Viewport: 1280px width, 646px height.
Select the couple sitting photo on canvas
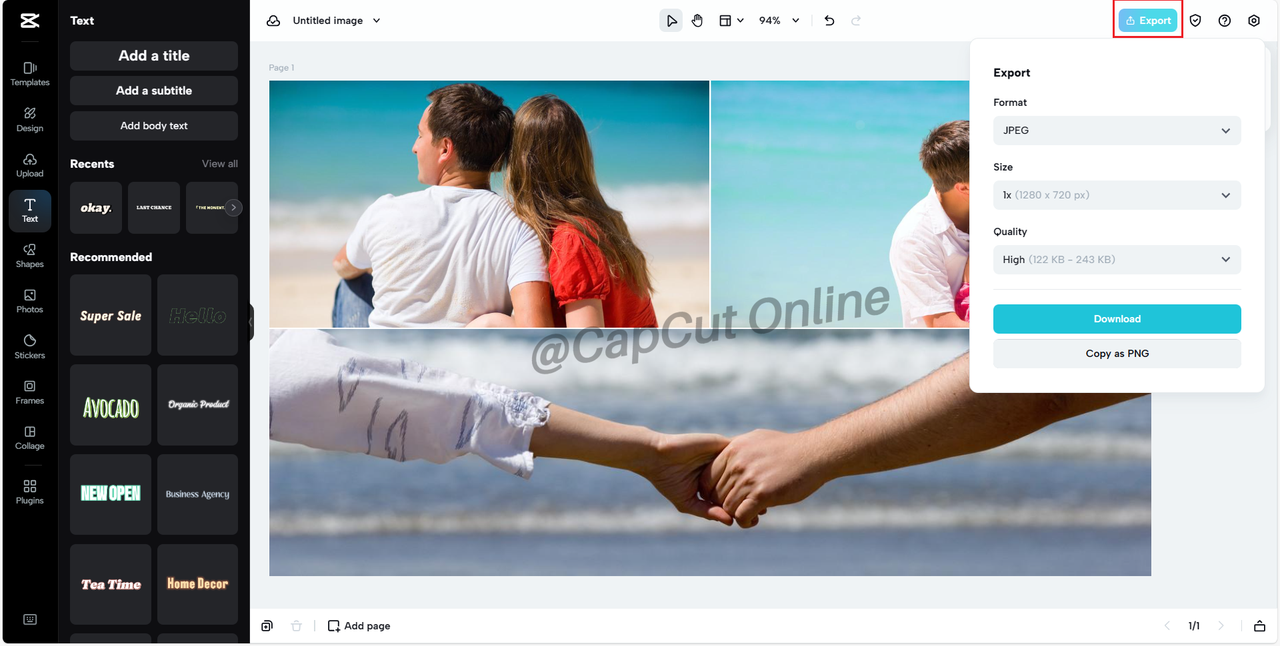pyautogui.click(x=489, y=204)
